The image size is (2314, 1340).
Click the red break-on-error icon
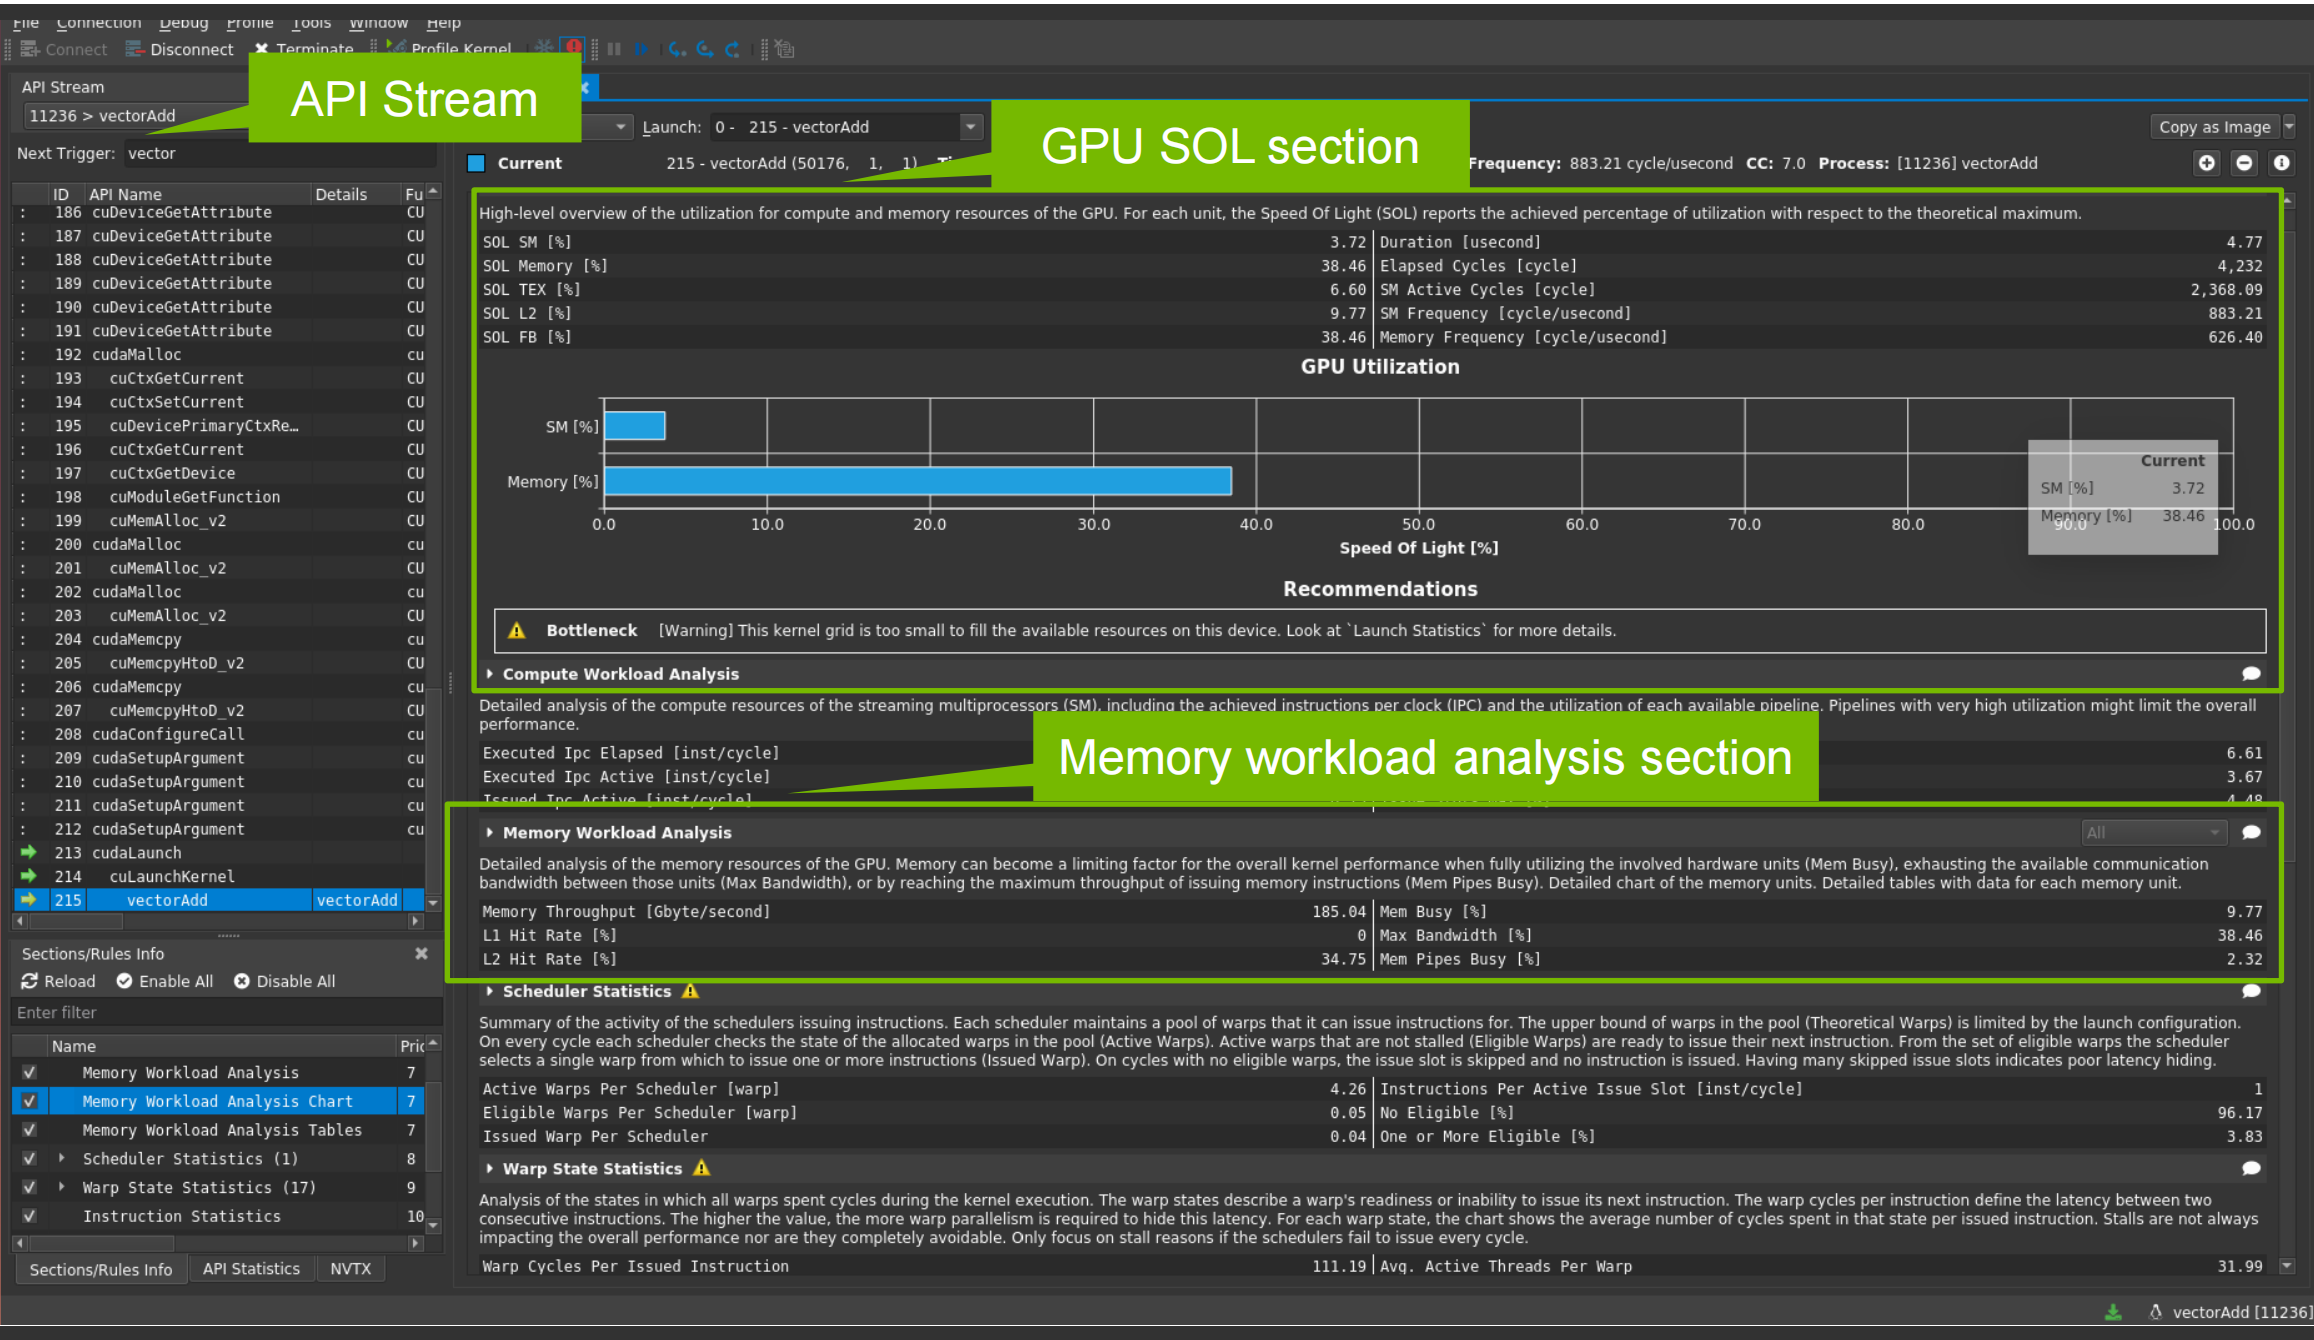click(x=573, y=47)
